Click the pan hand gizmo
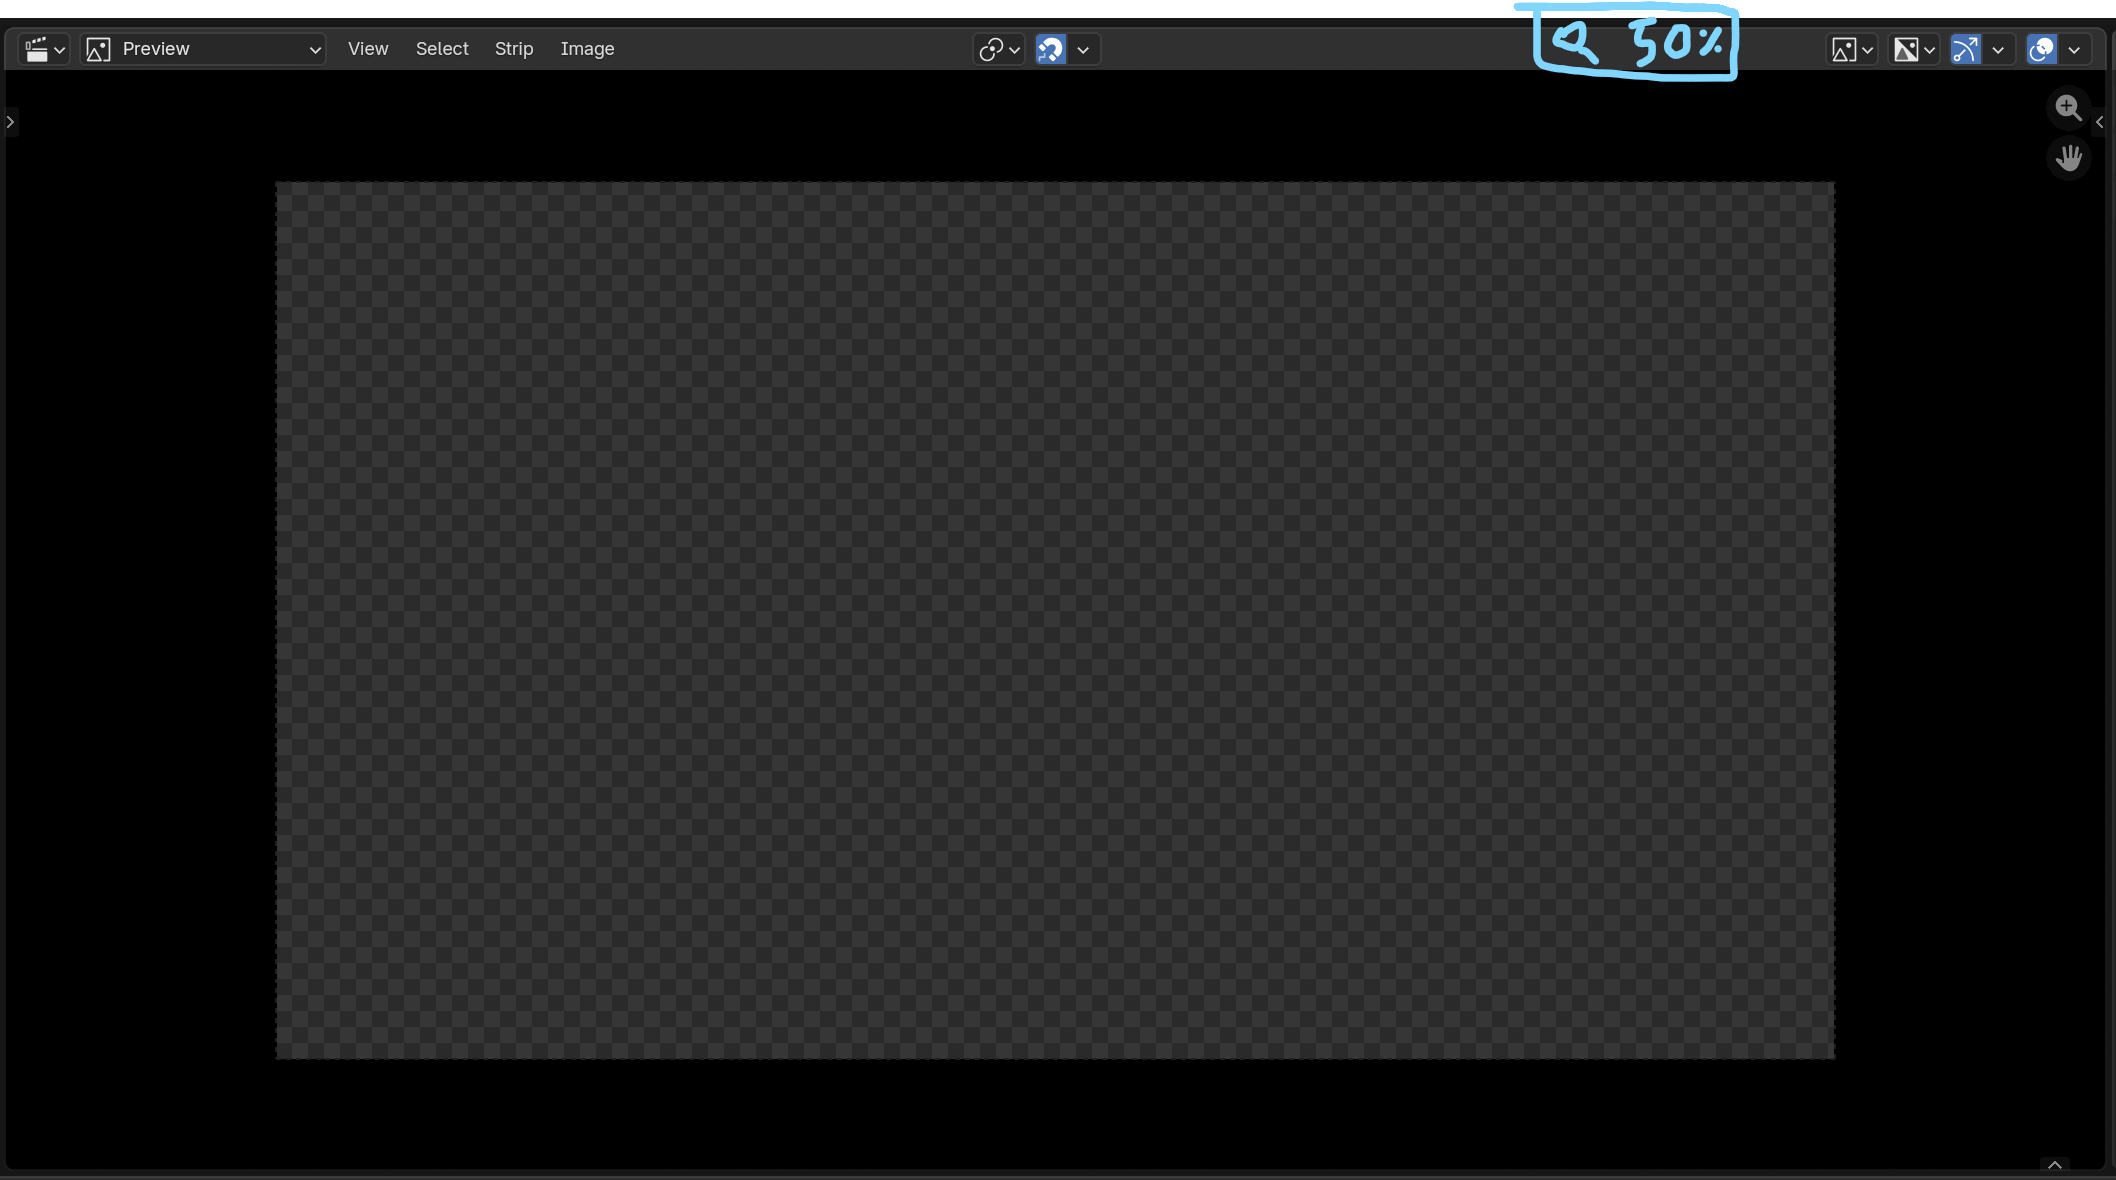Screen dimensions: 2116x1180 coord(2068,158)
